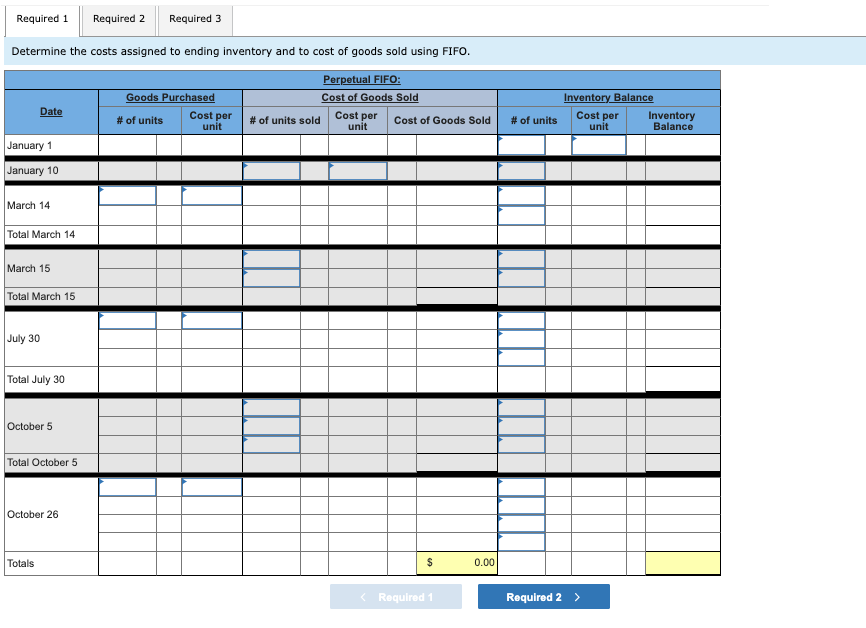Click the yellow Totals inventory balance cell
Image resolution: width=866 pixels, height=628 pixels.
(x=681, y=563)
